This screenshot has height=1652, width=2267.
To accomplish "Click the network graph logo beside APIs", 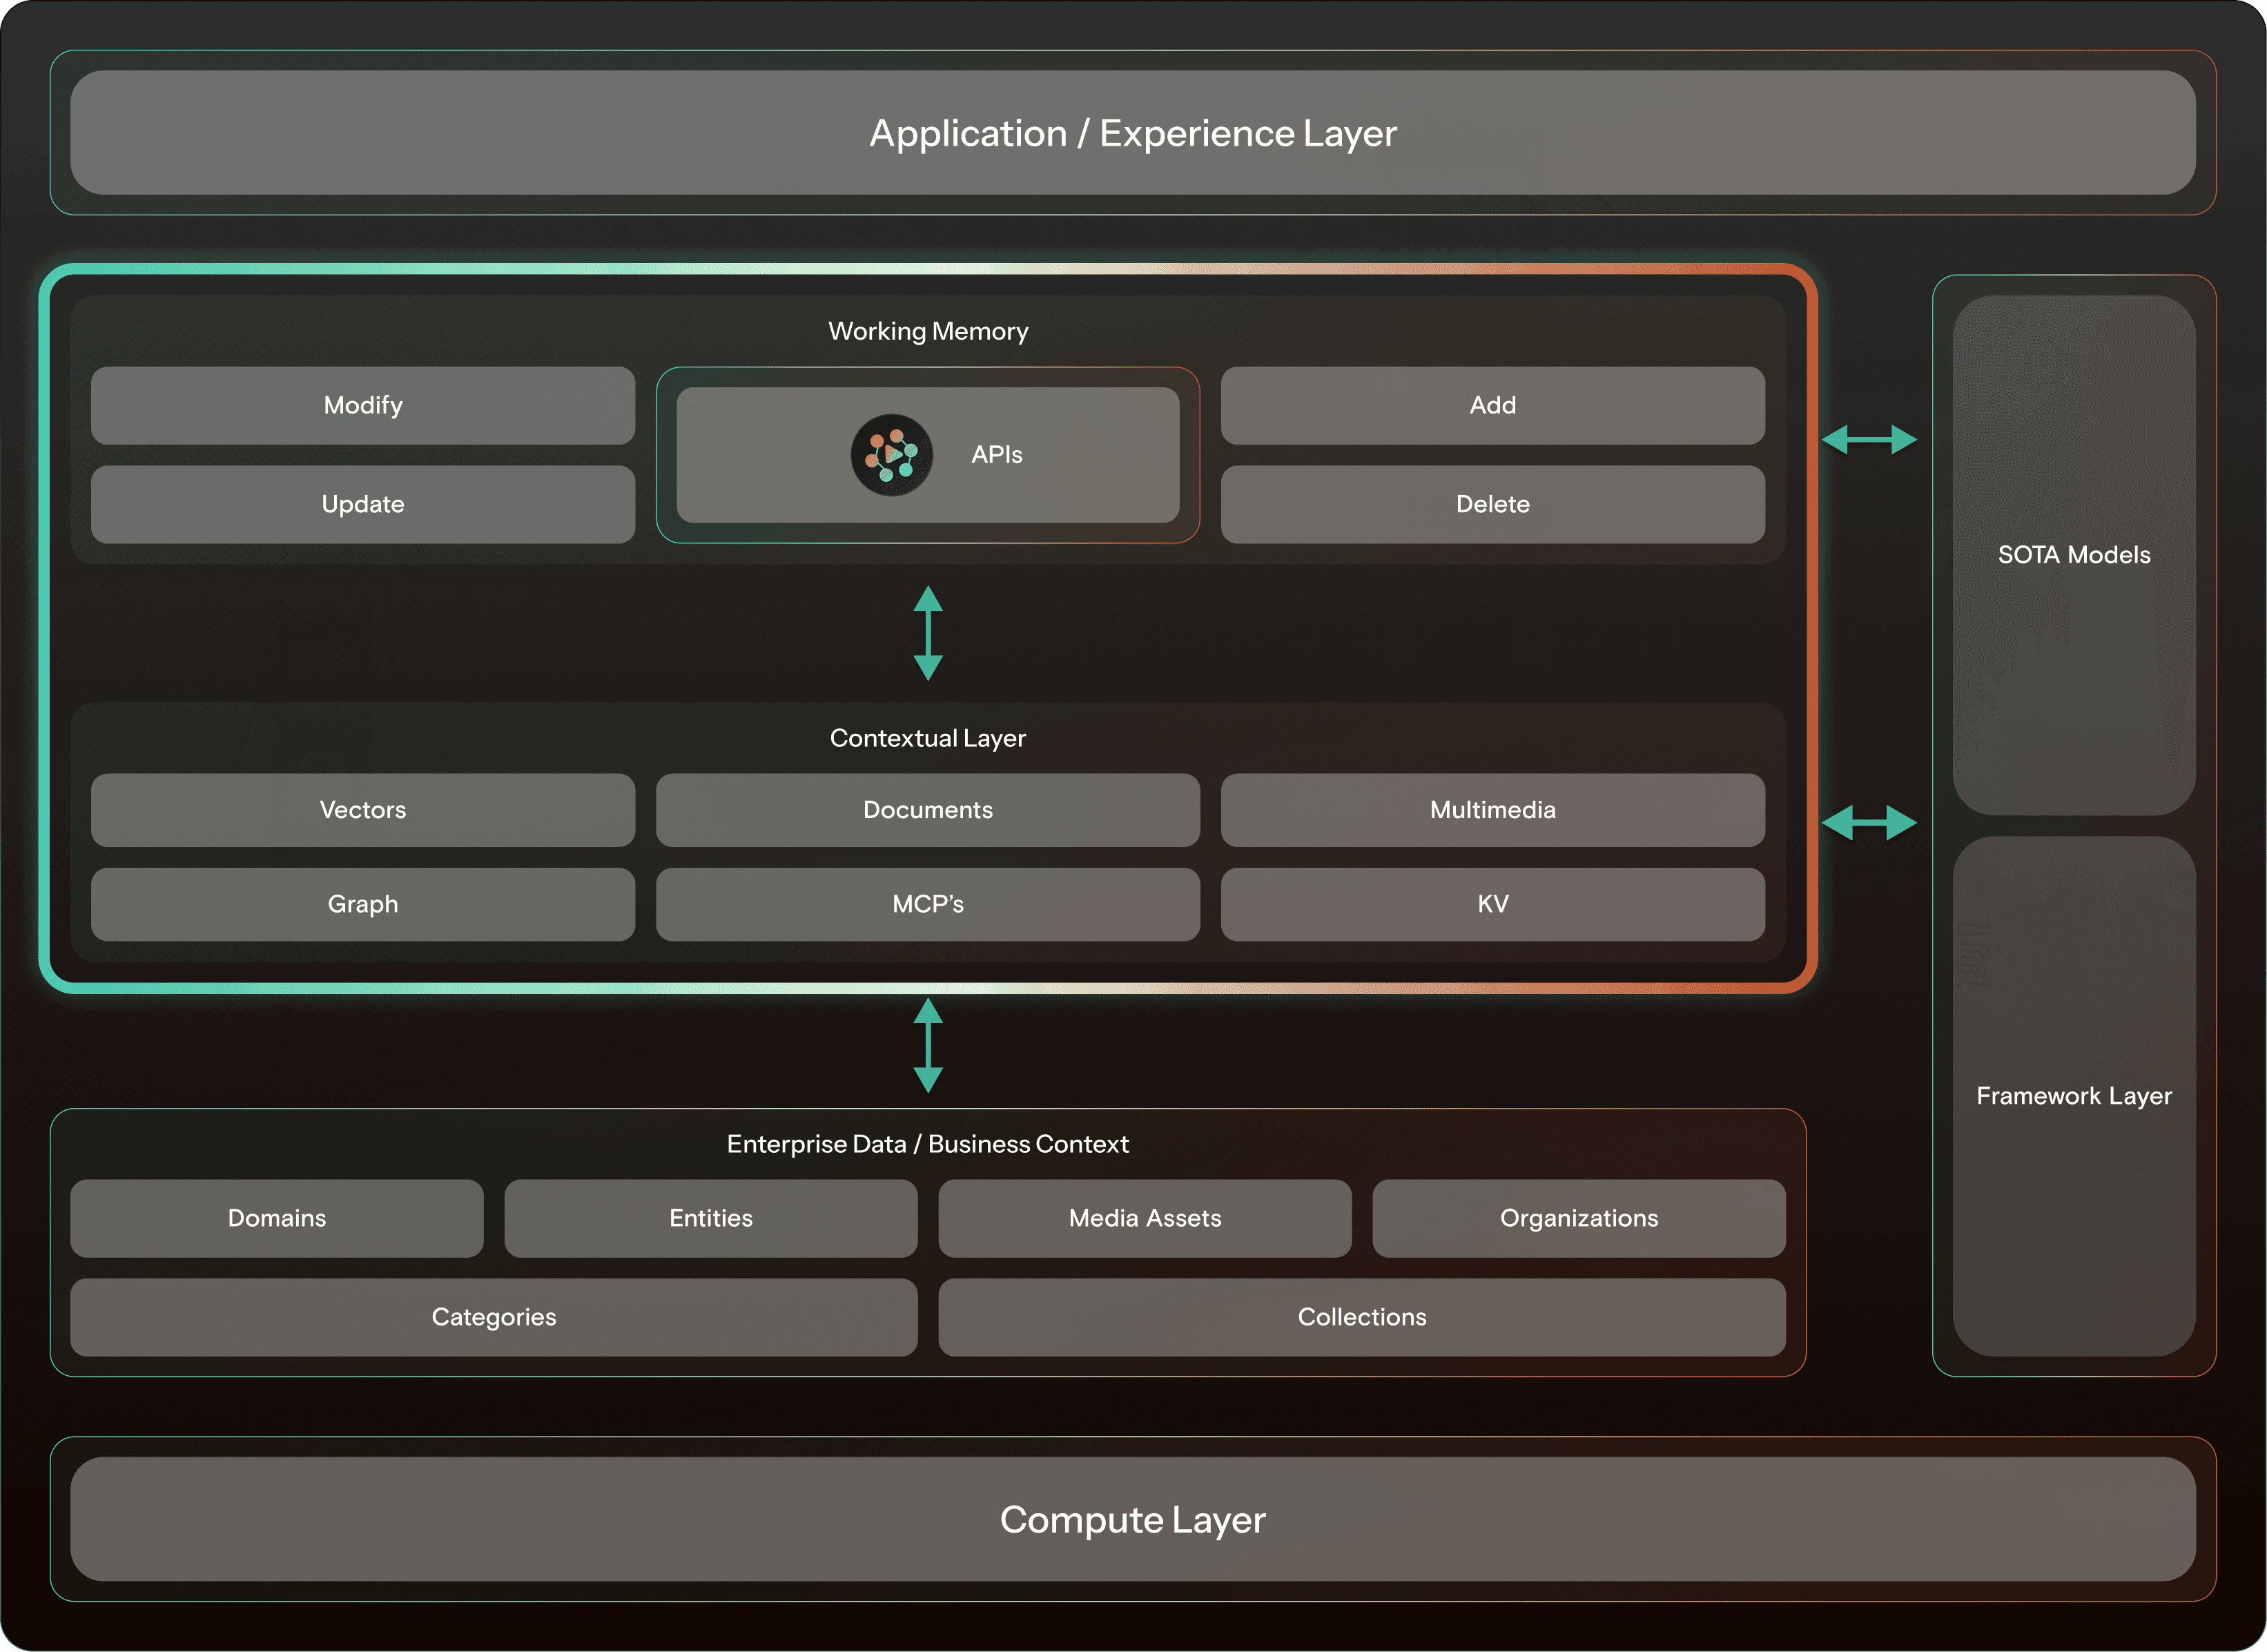I will (x=891, y=455).
